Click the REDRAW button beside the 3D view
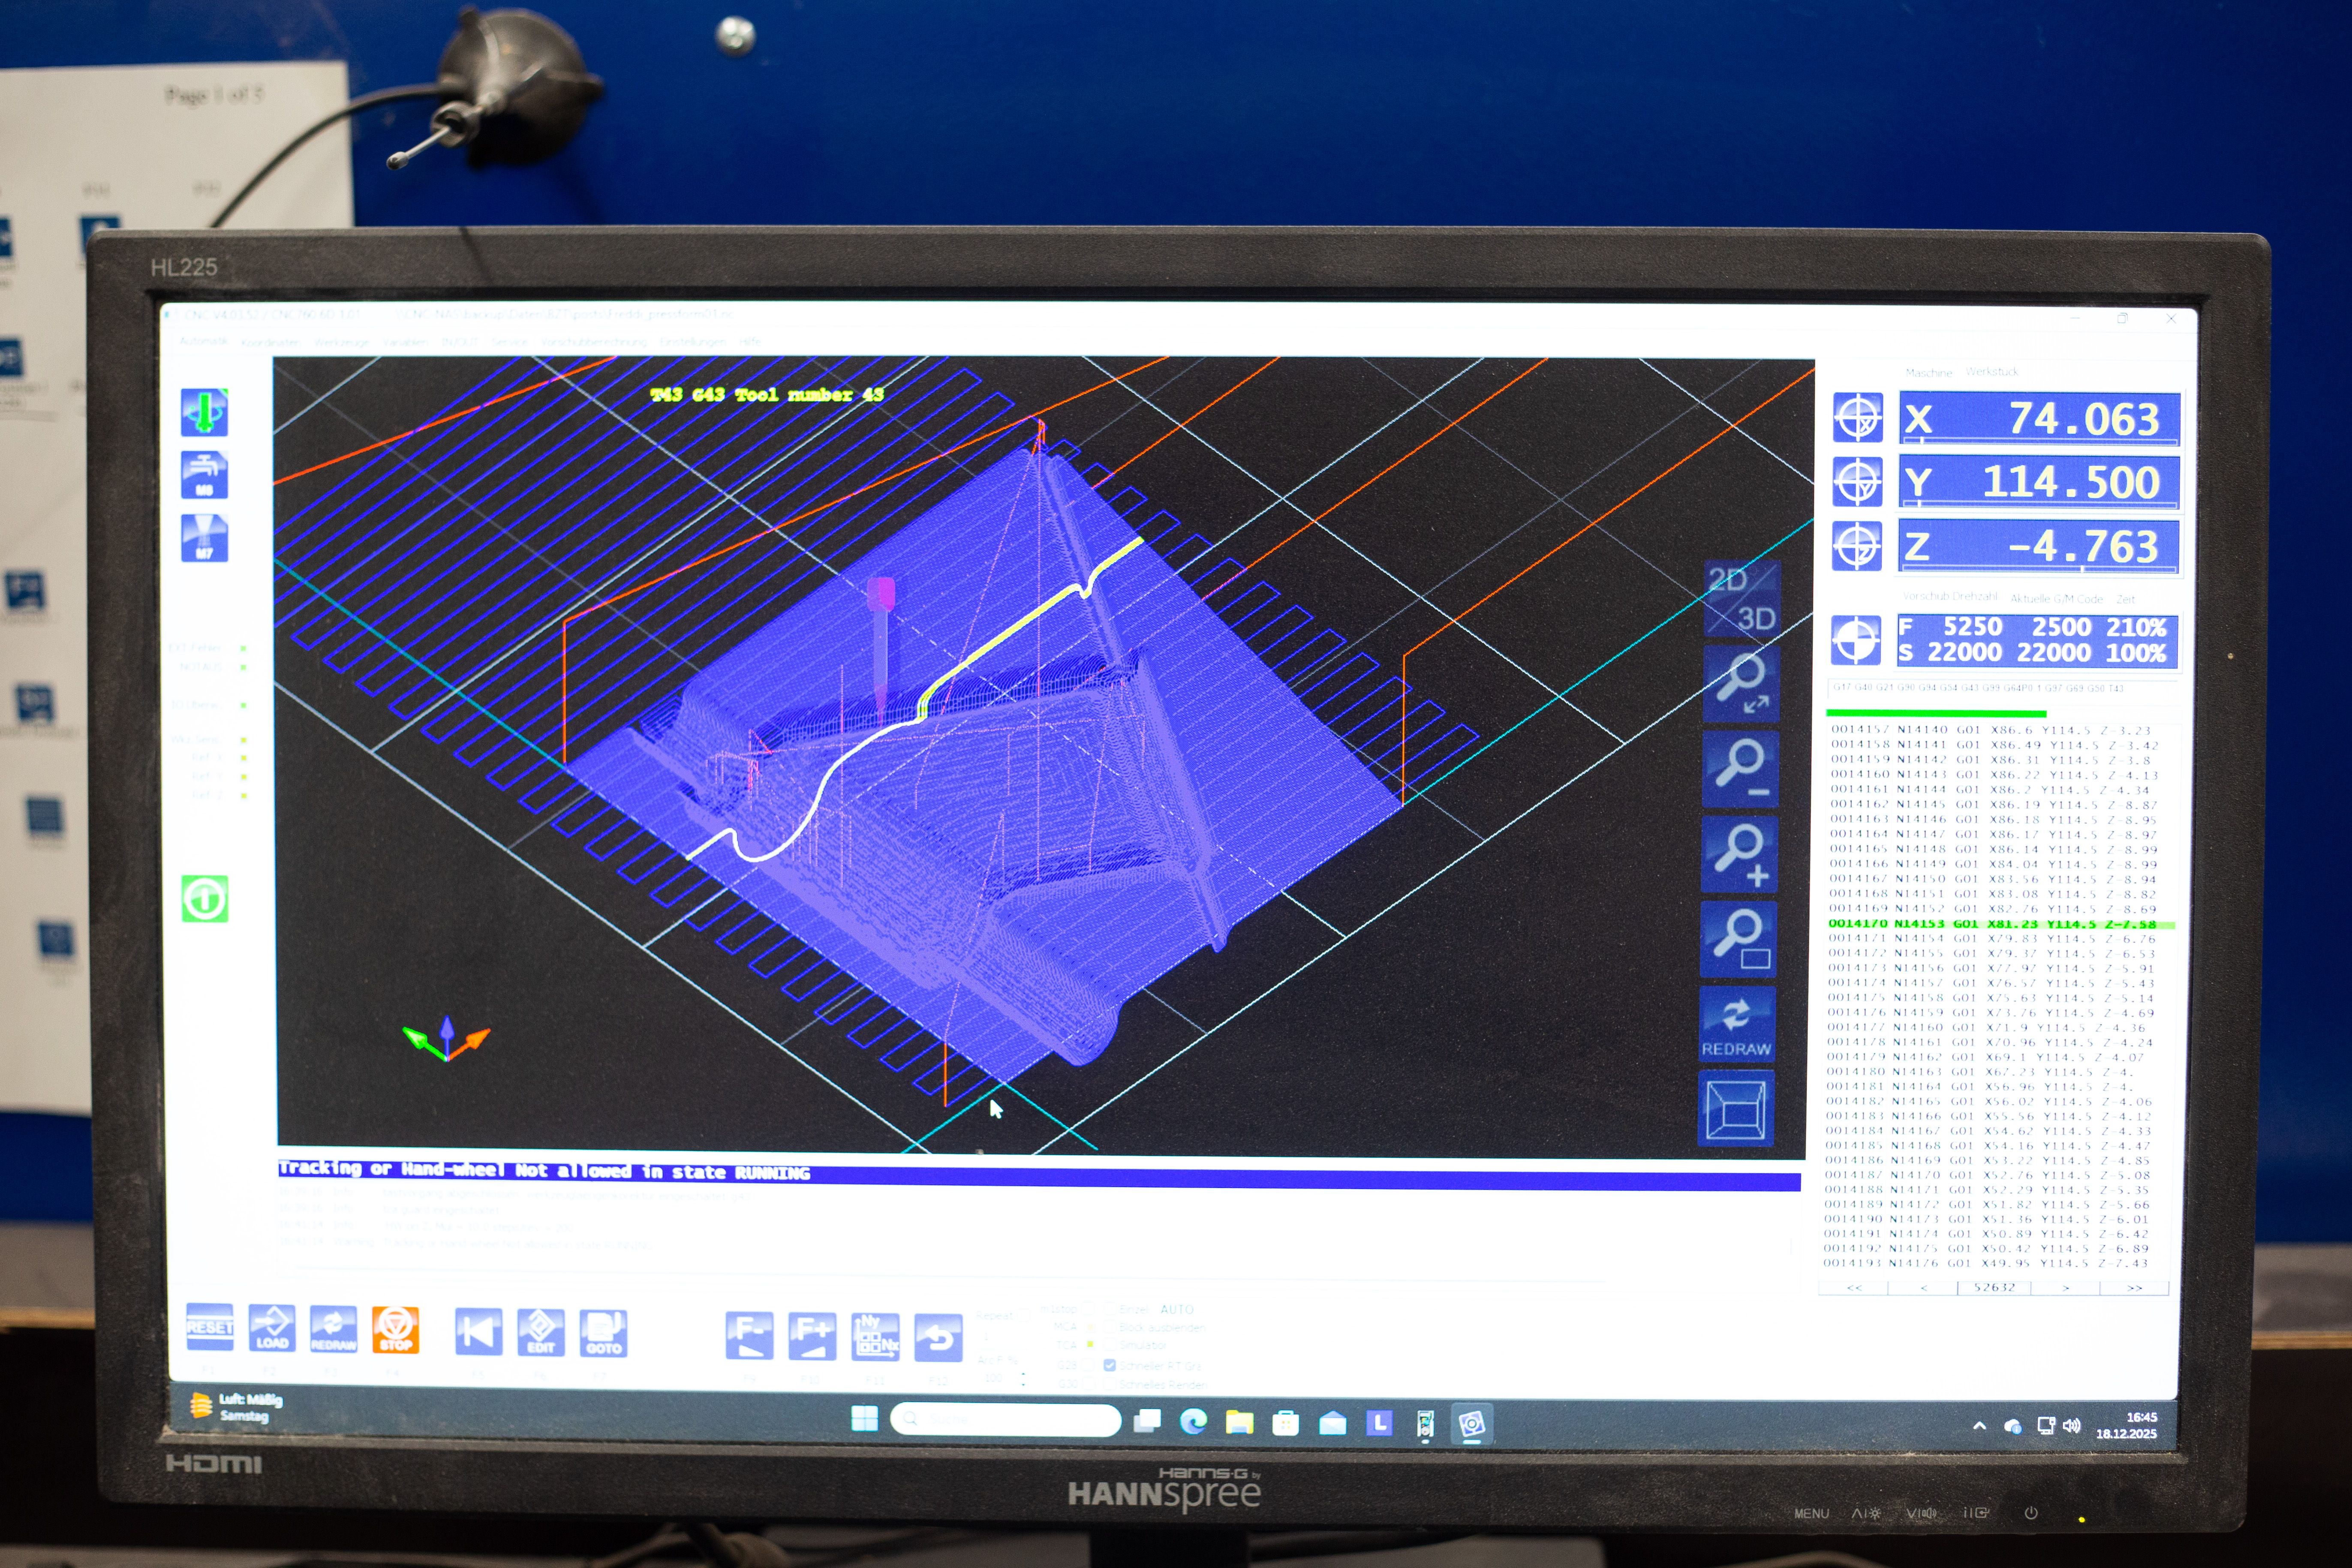This screenshot has width=2352, height=1568. pyautogui.click(x=1737, y=1024)
